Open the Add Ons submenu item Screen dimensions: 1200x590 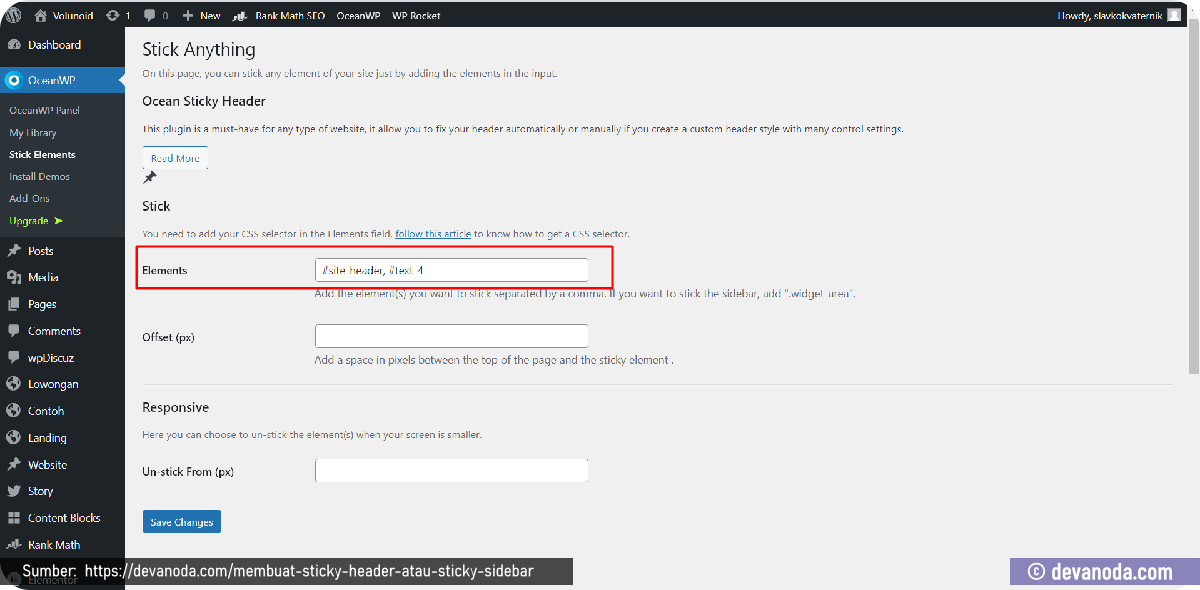(x=29, y=198)
